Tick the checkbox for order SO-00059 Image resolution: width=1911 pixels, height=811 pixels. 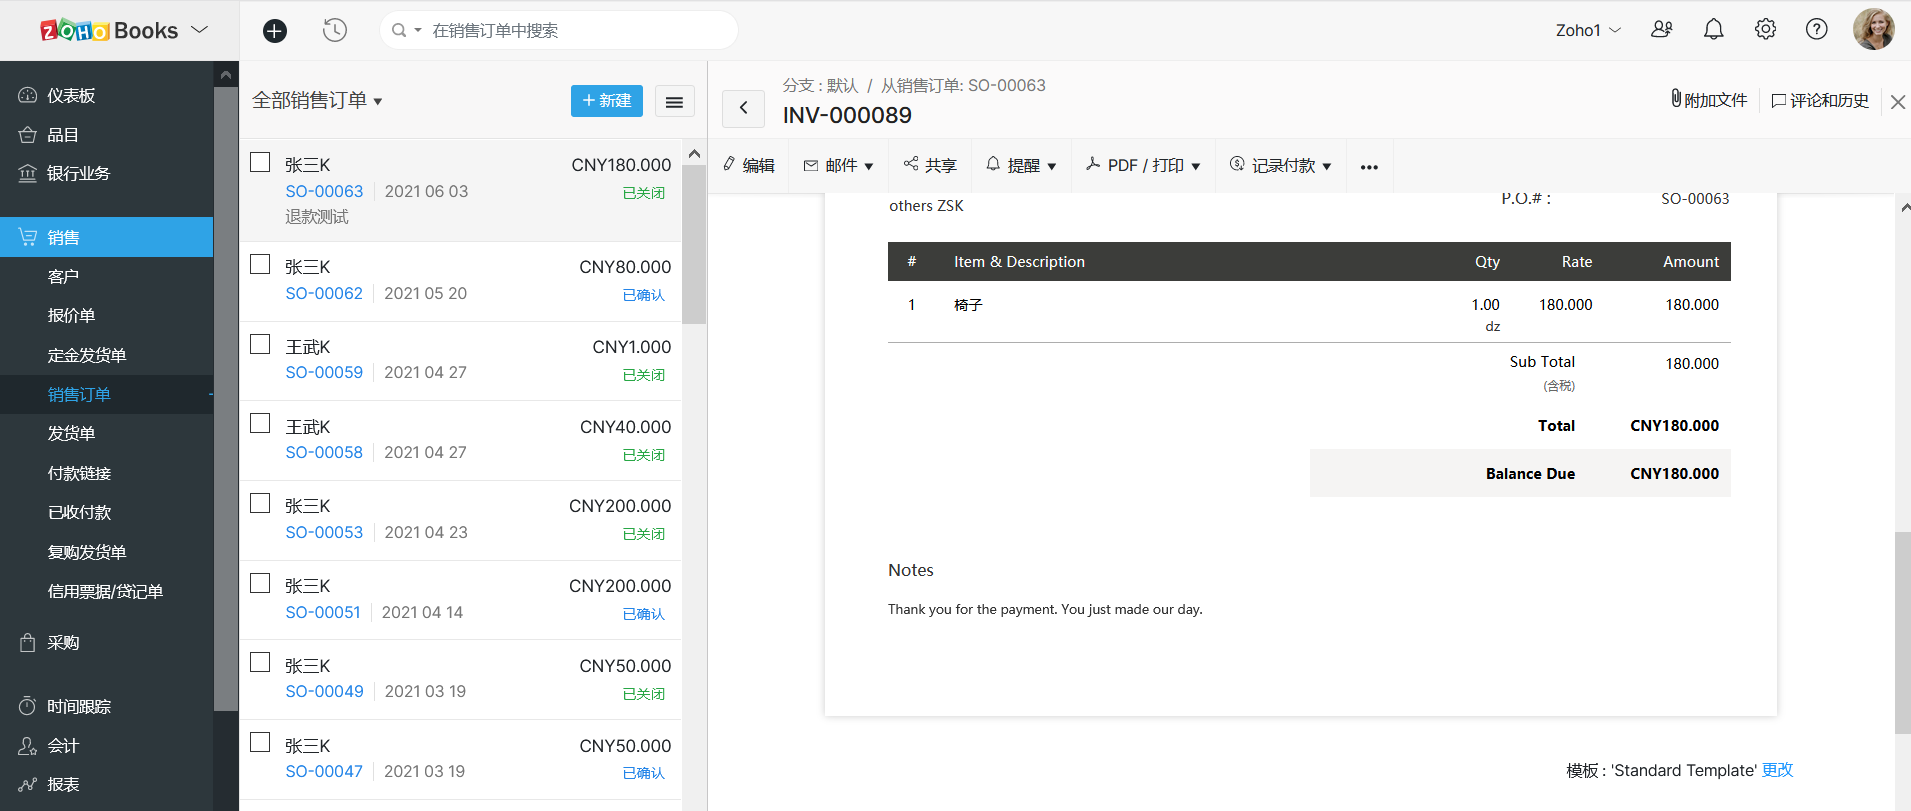pos(260,345)
